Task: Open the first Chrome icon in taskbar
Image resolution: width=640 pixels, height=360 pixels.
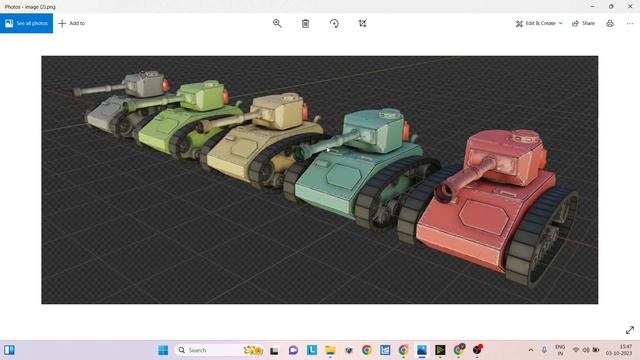Action: click(367, 350)
